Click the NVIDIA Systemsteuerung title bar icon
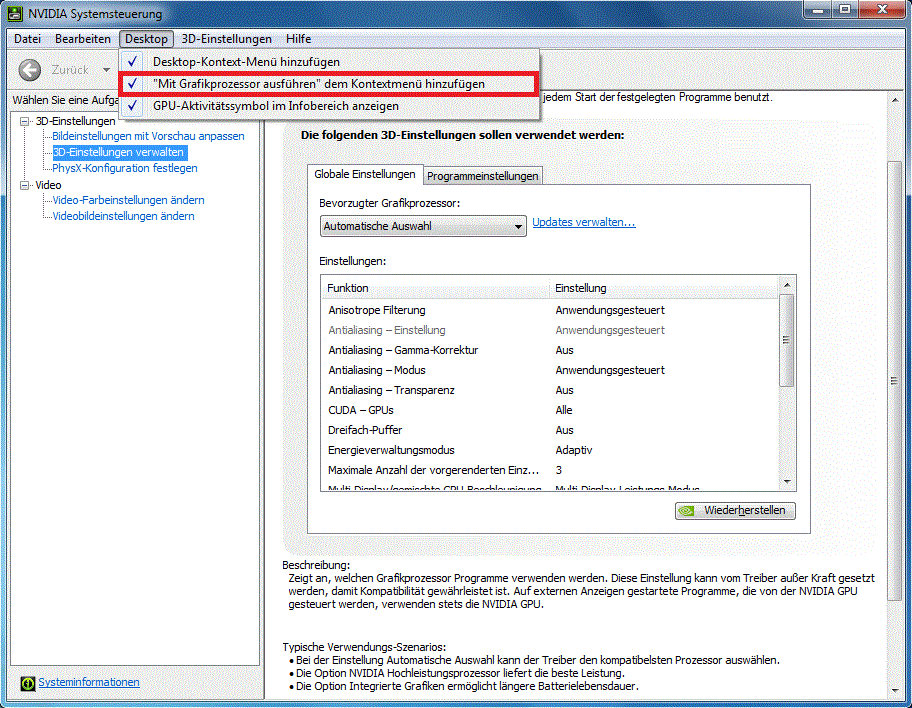Viewport: 912px width, 708px height. tap(15, 13)
